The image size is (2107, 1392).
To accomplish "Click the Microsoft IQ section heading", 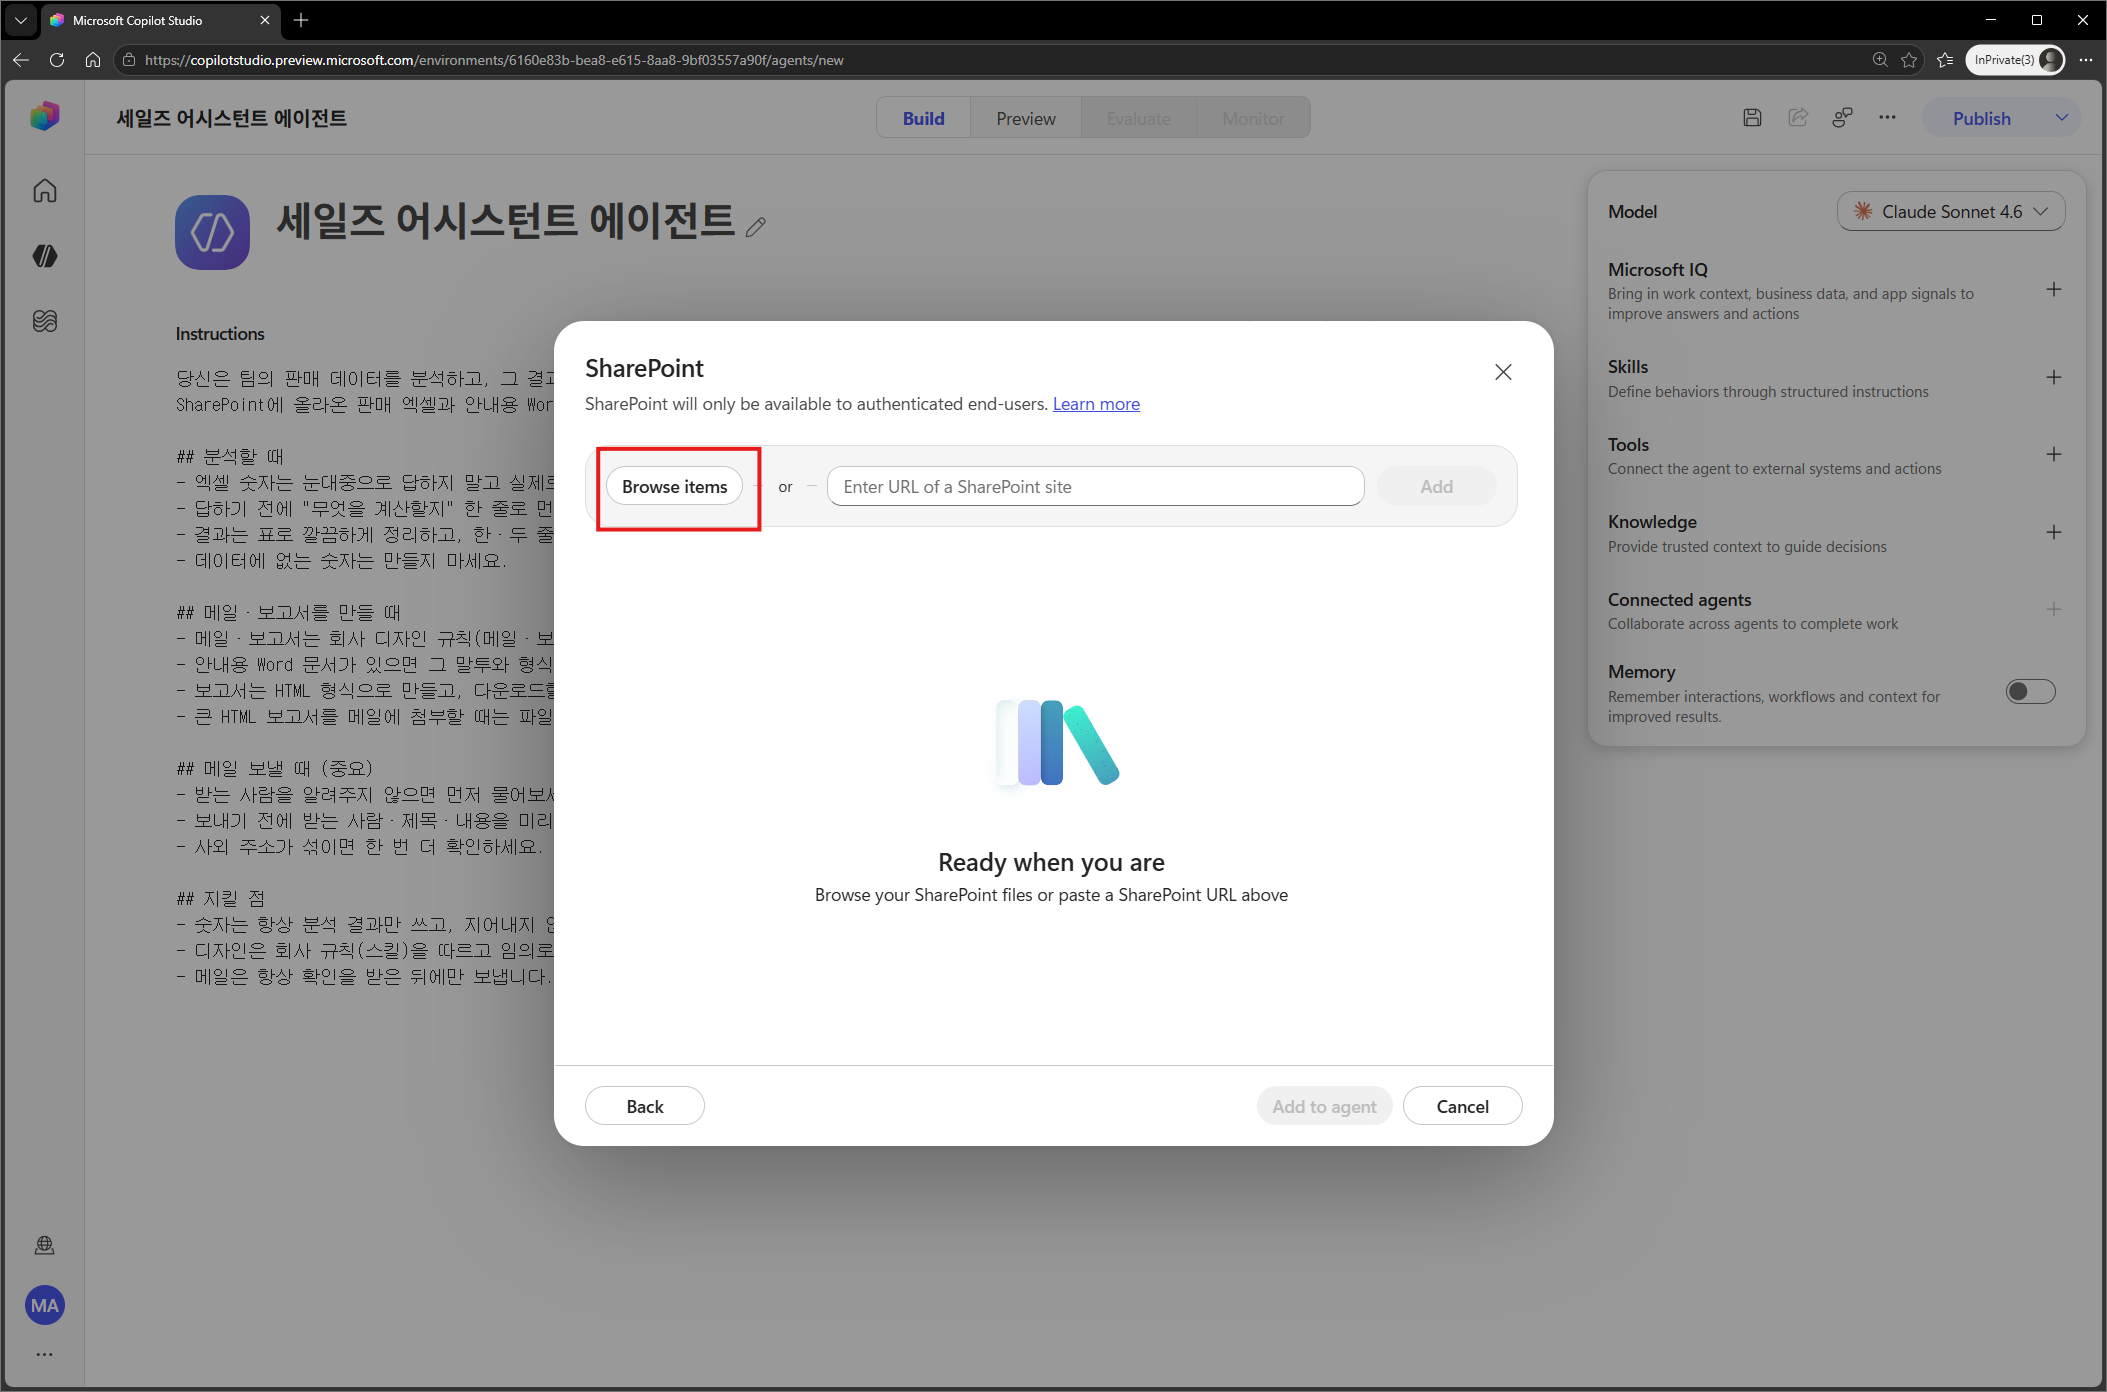I will click(x=1658, y=270).
